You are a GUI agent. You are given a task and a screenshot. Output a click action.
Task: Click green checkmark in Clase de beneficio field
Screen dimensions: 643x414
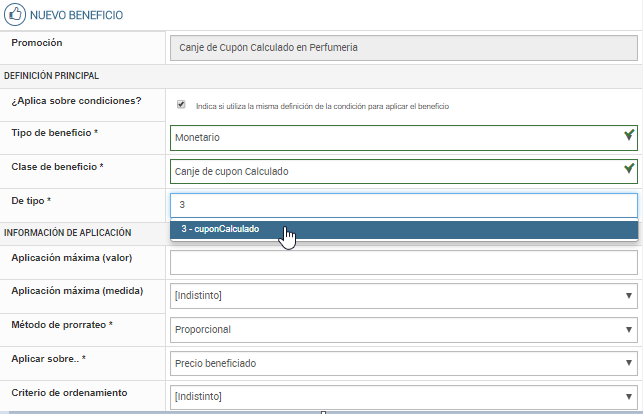(x=628, y=170)
